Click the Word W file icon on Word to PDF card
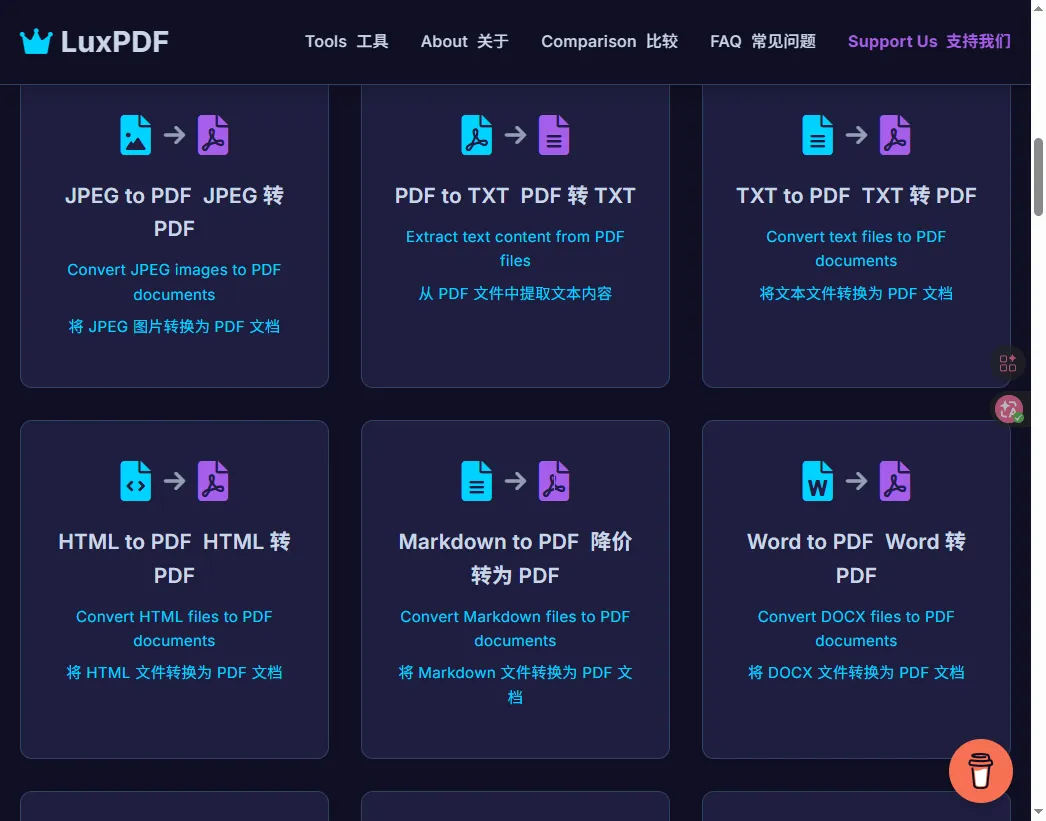 pyautogui.click(x=817, y=481)
